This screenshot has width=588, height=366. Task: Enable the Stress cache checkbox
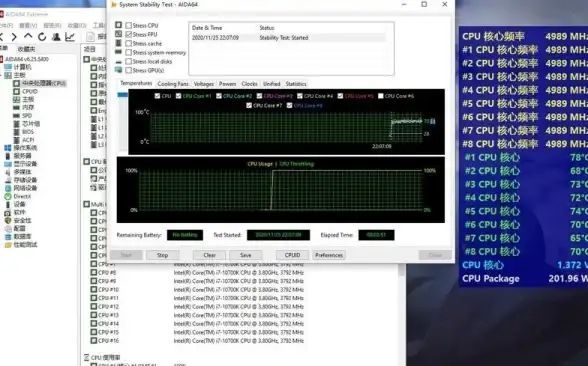click(x=129, y=44)
